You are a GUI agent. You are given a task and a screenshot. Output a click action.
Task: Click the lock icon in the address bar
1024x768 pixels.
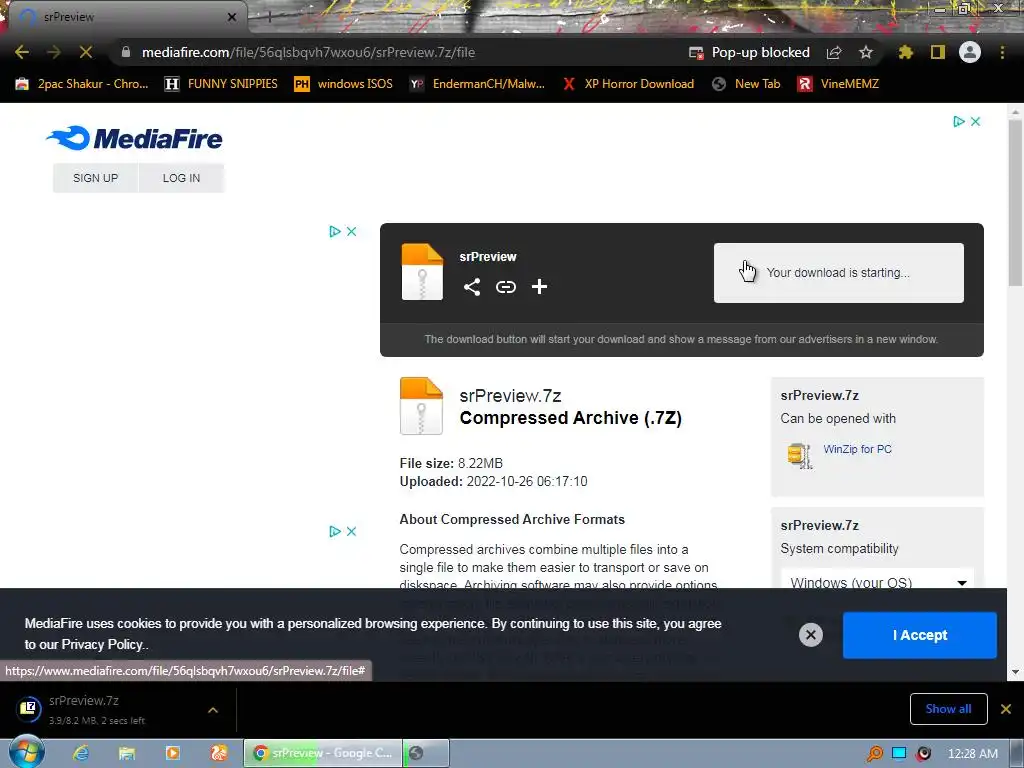coord(126,52)
